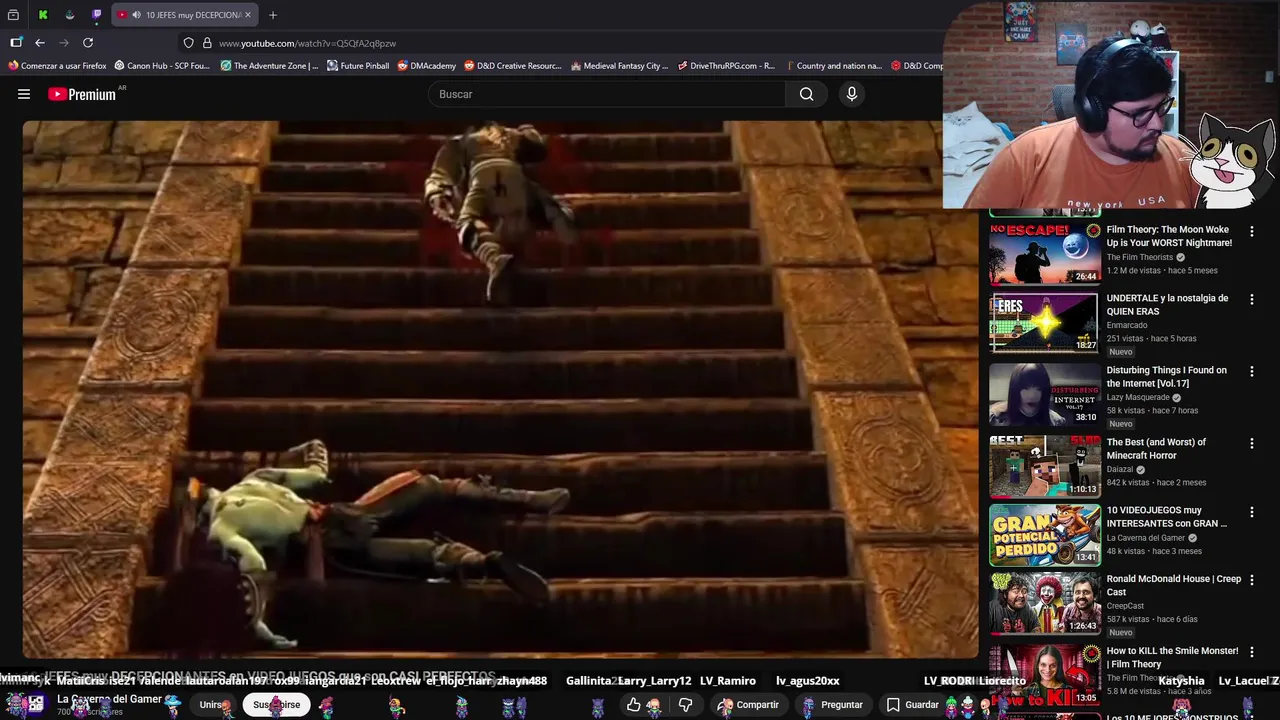Go back one page in browser
Viewport: 1280px width, 720px height.
point(40,43)
